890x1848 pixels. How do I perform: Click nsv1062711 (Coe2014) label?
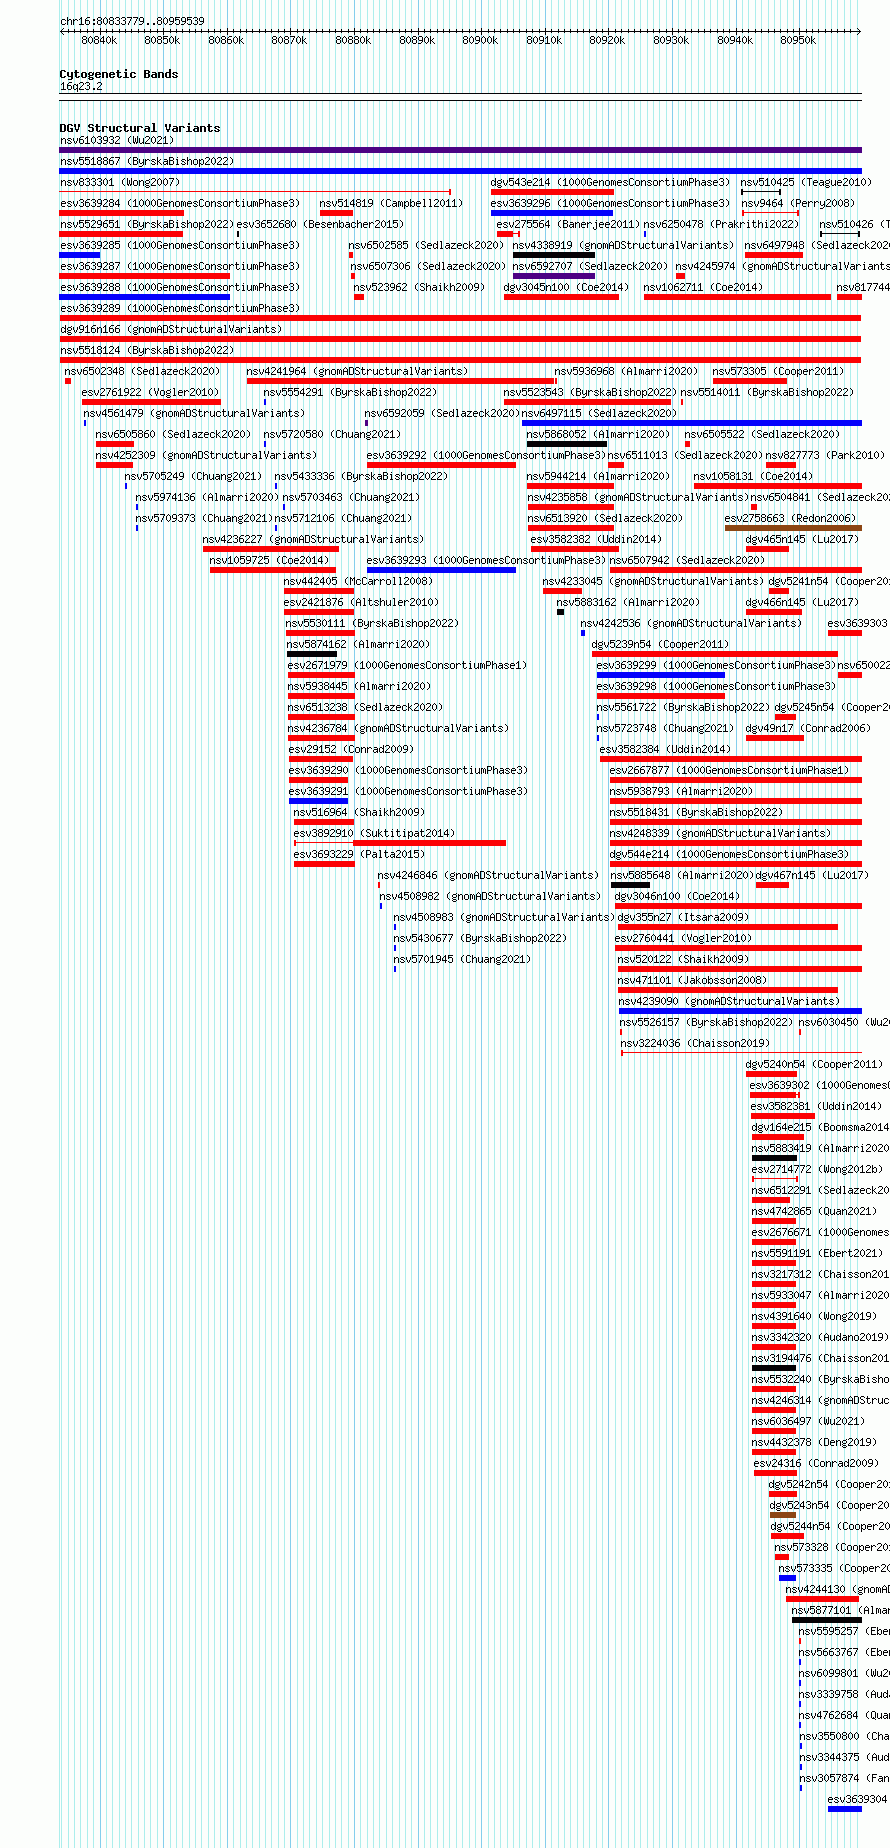tap(703, 287)
